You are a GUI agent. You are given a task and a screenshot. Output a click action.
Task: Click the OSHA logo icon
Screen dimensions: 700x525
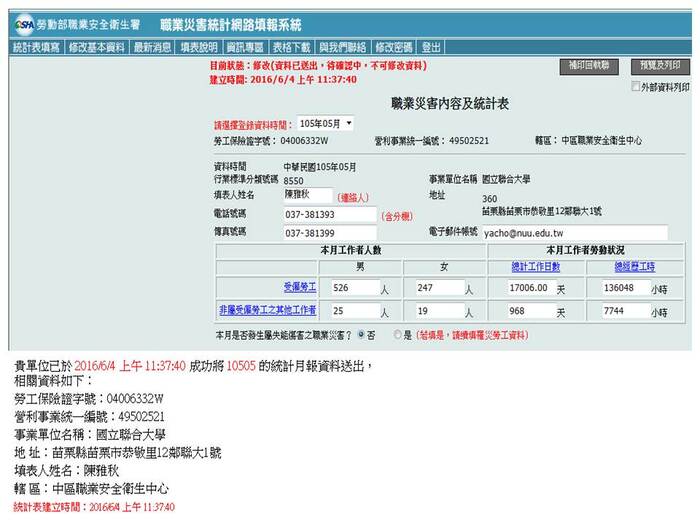24,25
